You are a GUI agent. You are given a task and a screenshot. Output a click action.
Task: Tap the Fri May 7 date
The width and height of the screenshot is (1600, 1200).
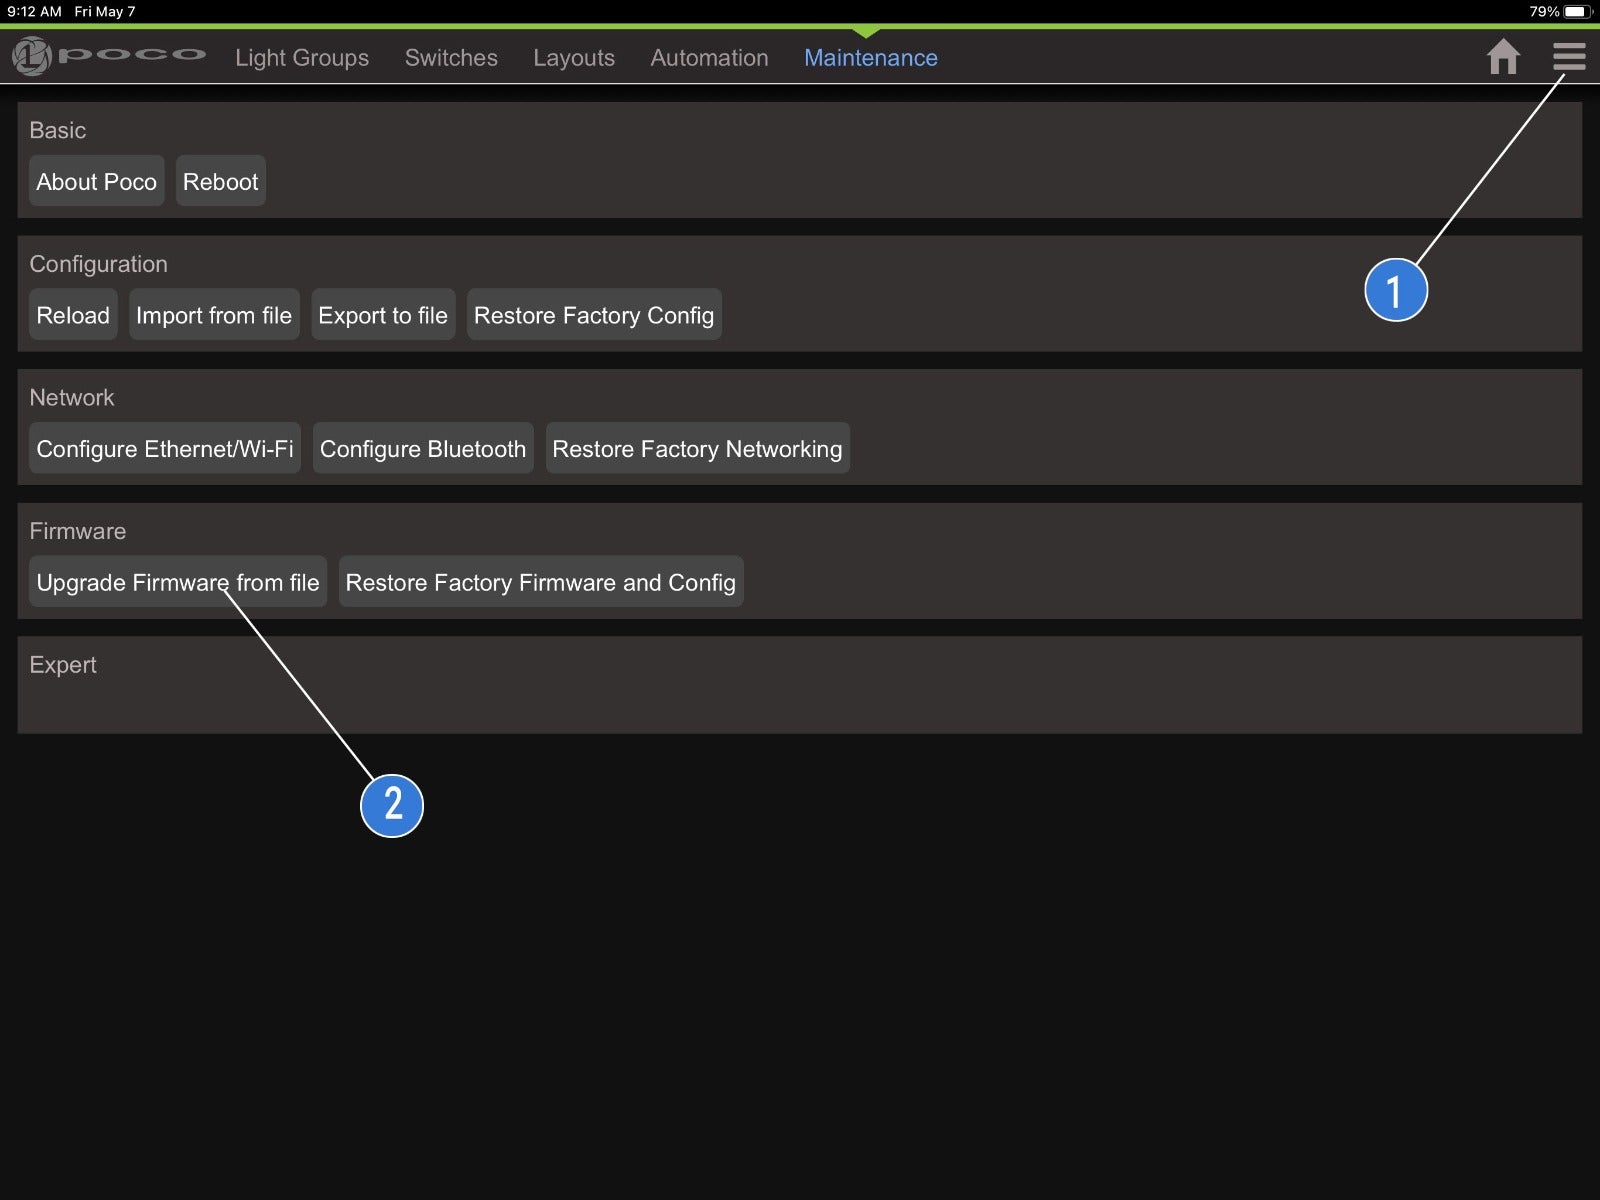point(105,12)
